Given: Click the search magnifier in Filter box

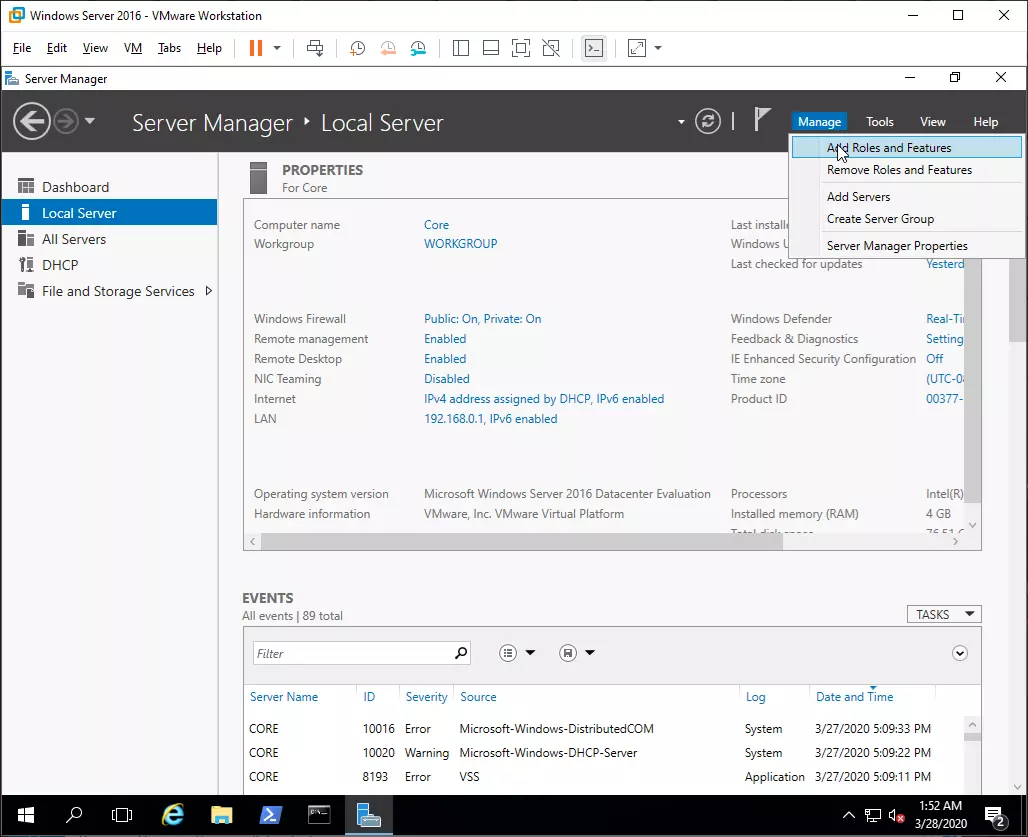Looking at the screenshot, I should point(460,653).
